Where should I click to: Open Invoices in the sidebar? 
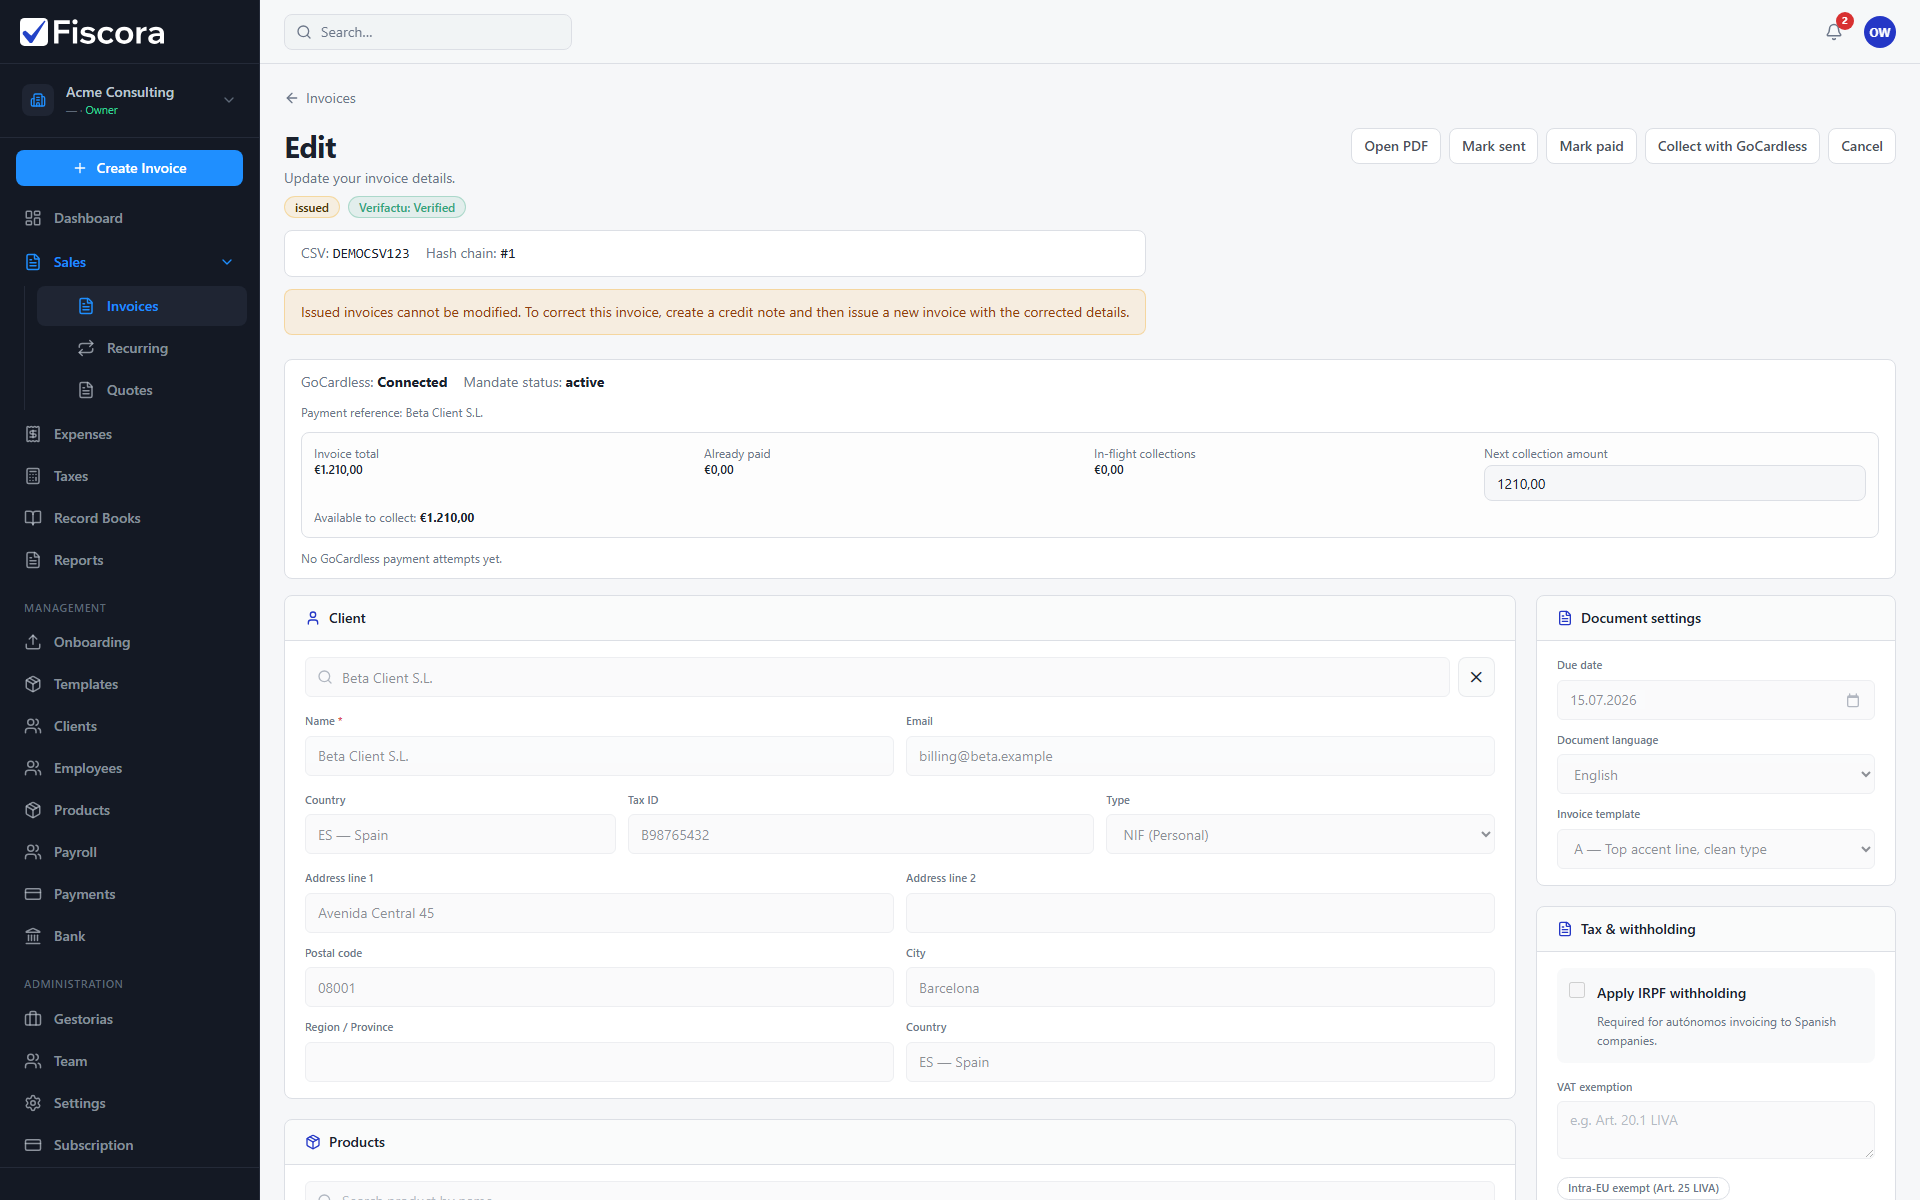(142, 306)
